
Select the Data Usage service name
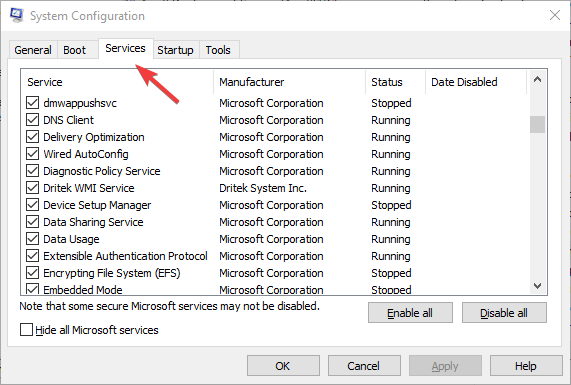click(x=71, y=239)
